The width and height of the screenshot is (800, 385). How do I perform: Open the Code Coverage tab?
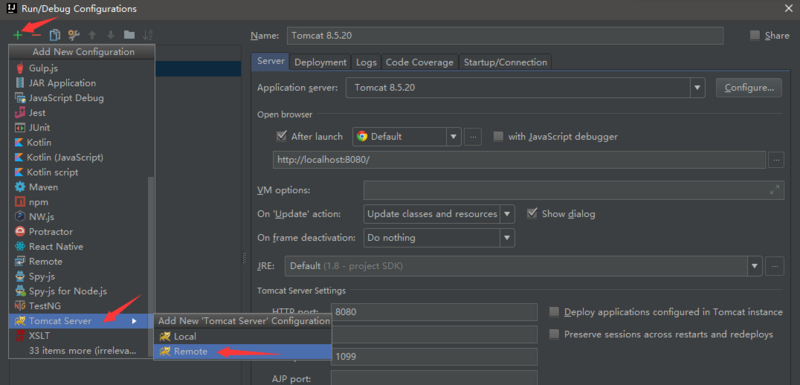[419, 62]
